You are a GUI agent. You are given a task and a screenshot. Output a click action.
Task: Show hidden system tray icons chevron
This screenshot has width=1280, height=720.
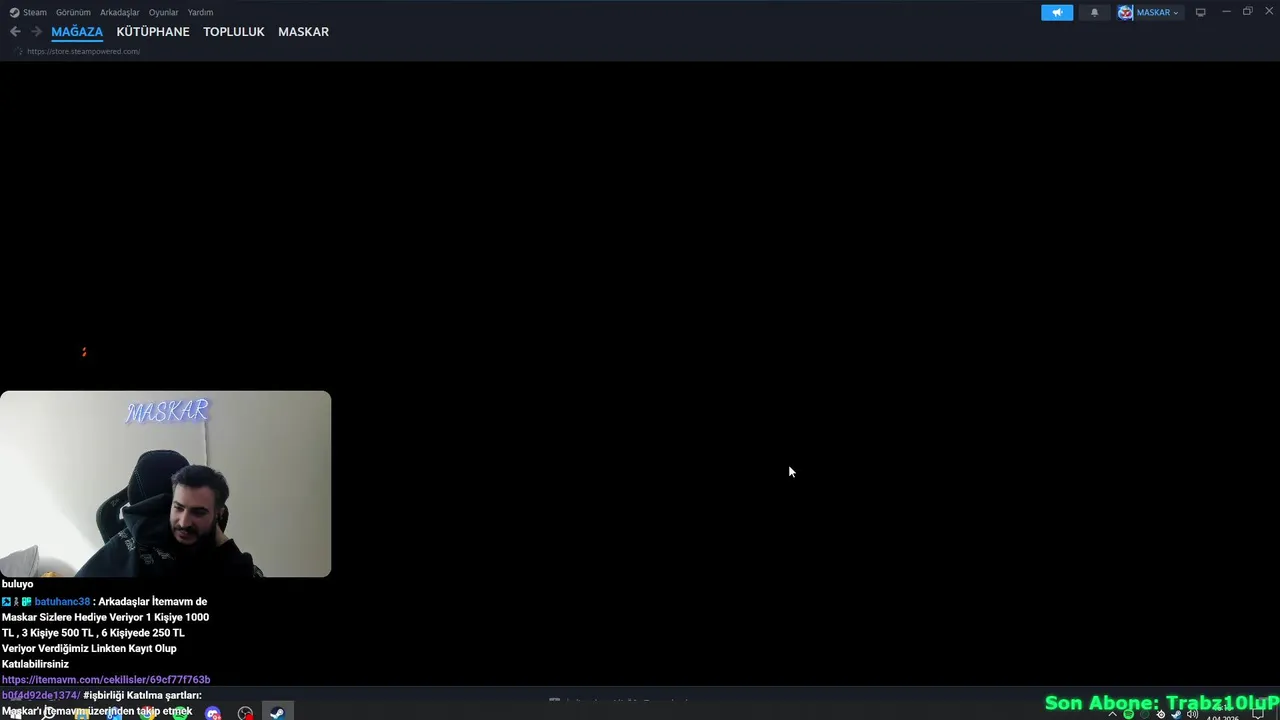click(1112, 714)
